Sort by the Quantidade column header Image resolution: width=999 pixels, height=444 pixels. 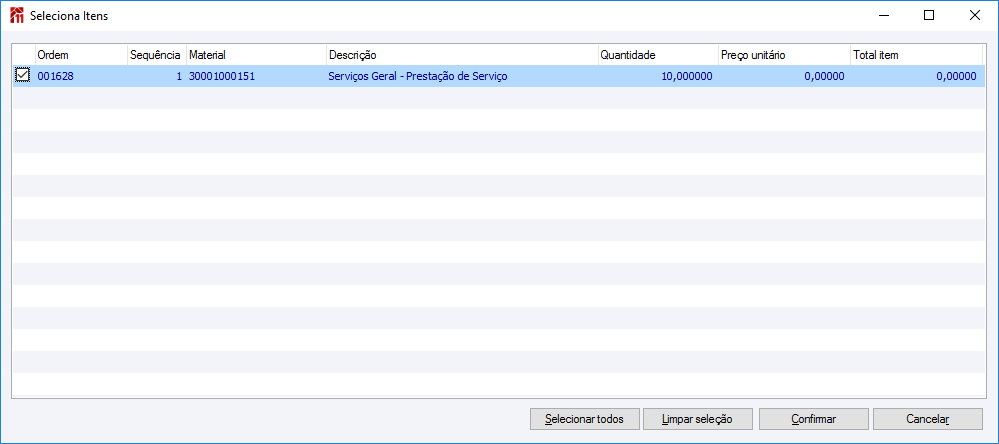tap(656, 54)
